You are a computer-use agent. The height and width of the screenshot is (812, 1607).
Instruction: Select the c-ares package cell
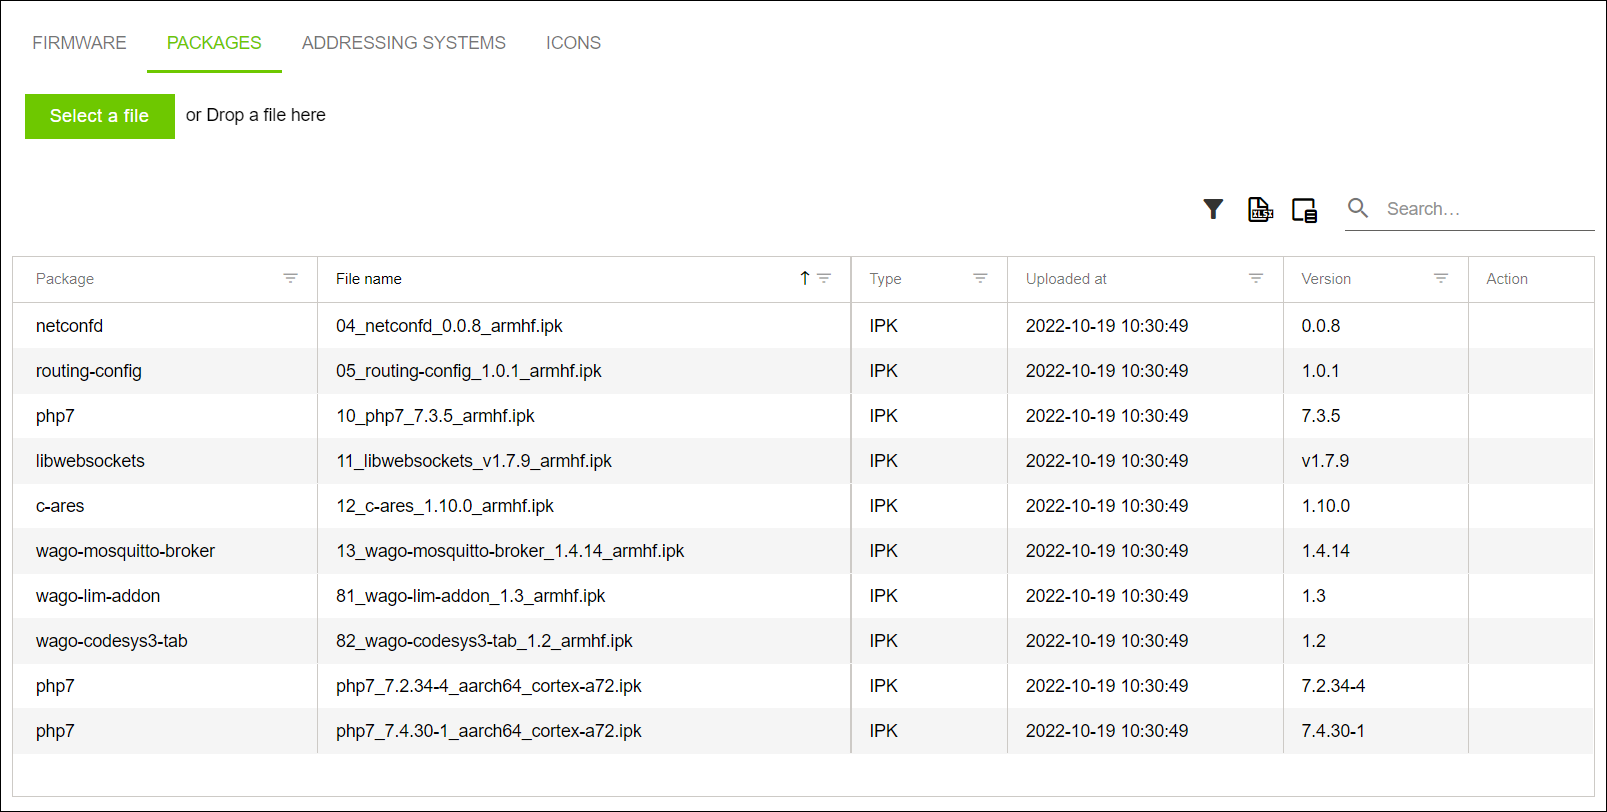tap(165, 506)
